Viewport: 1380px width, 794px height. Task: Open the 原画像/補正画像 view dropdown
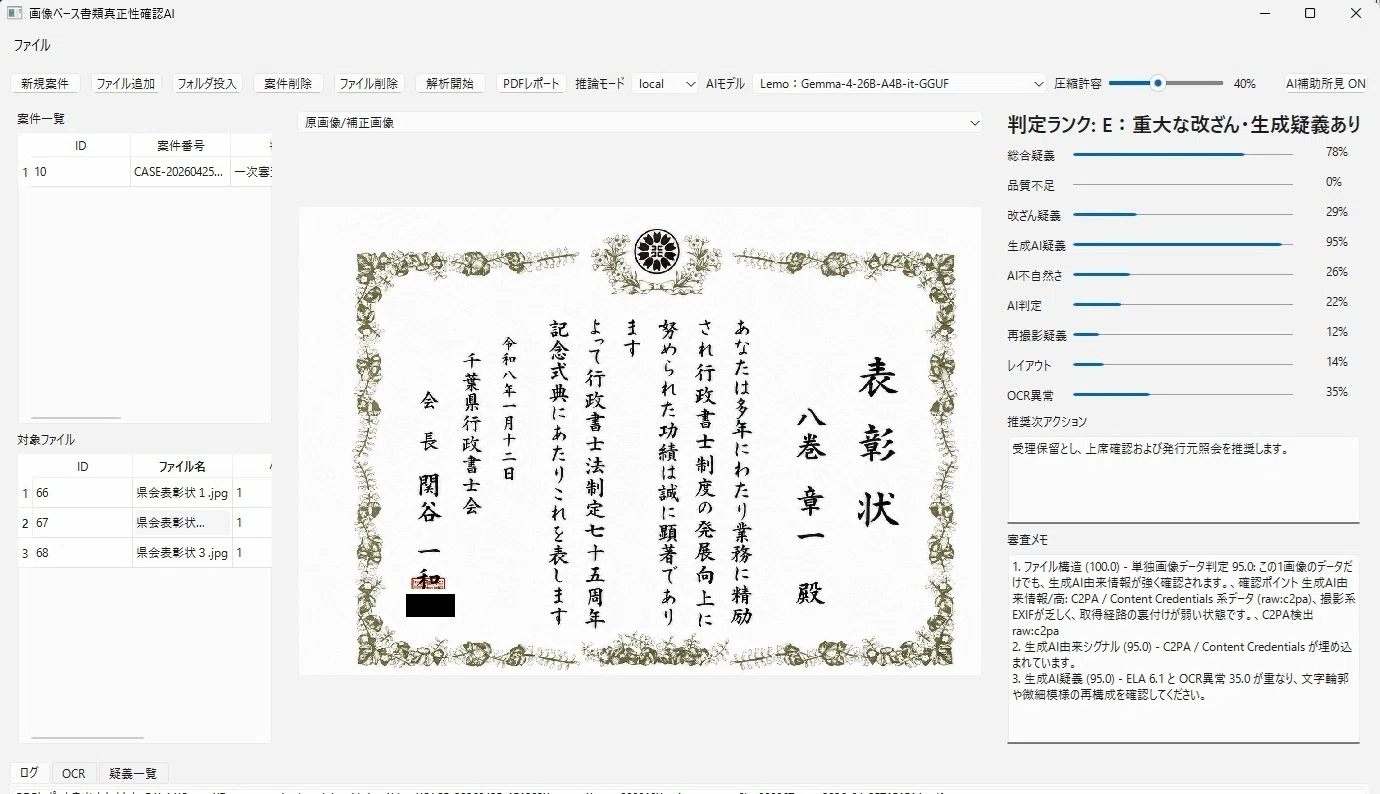(640, 122)
